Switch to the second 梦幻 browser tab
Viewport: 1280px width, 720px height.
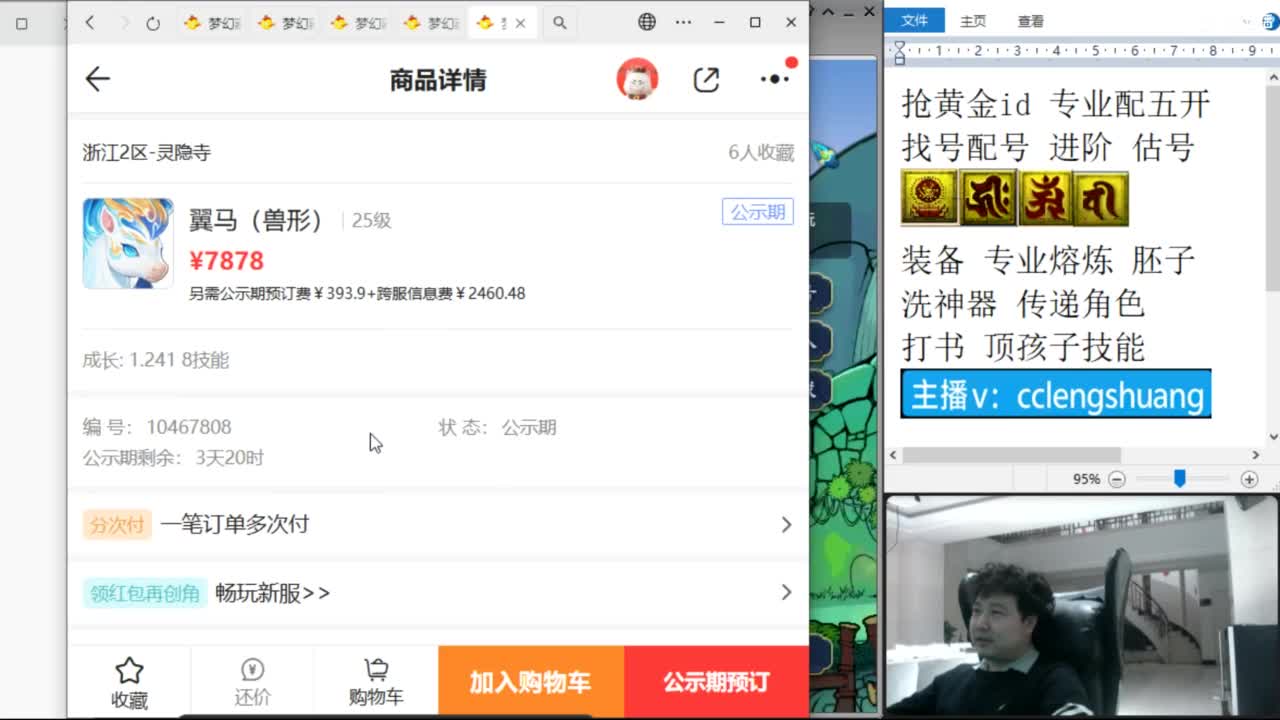[x=284, y=23]
